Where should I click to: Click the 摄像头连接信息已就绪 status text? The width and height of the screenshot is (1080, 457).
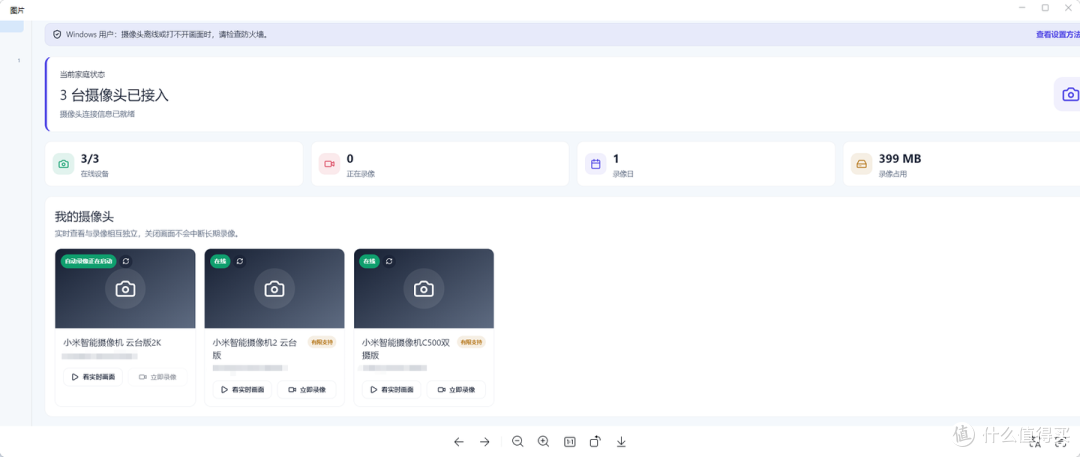tap(97, 114)
